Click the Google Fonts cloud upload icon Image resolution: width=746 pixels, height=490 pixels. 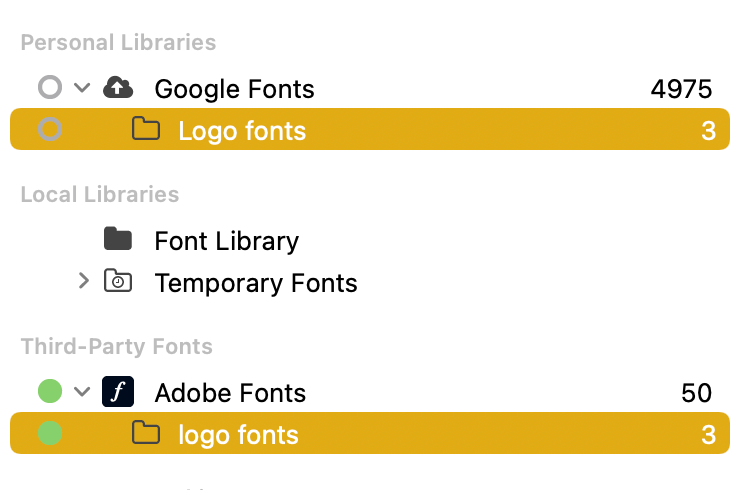[118, 88]
